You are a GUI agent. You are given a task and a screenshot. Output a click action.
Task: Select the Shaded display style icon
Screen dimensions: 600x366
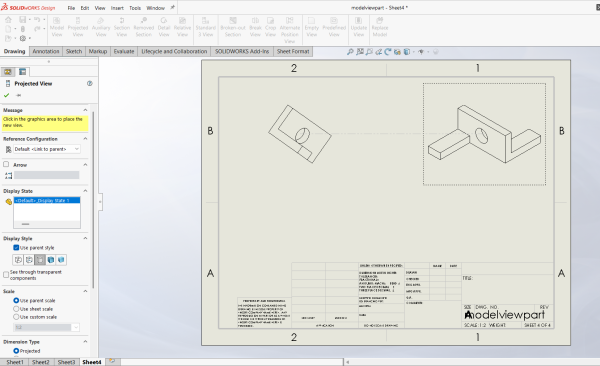tap(61, 260)
